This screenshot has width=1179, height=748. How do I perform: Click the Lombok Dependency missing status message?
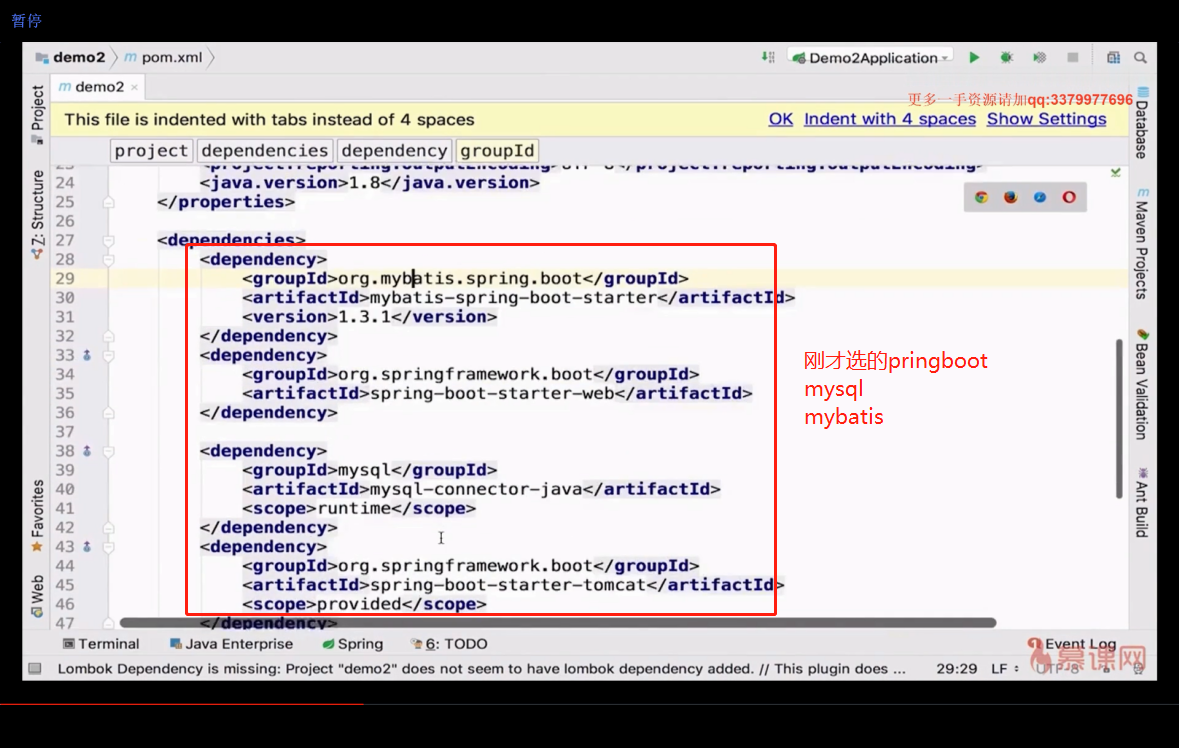pos(481,669)
